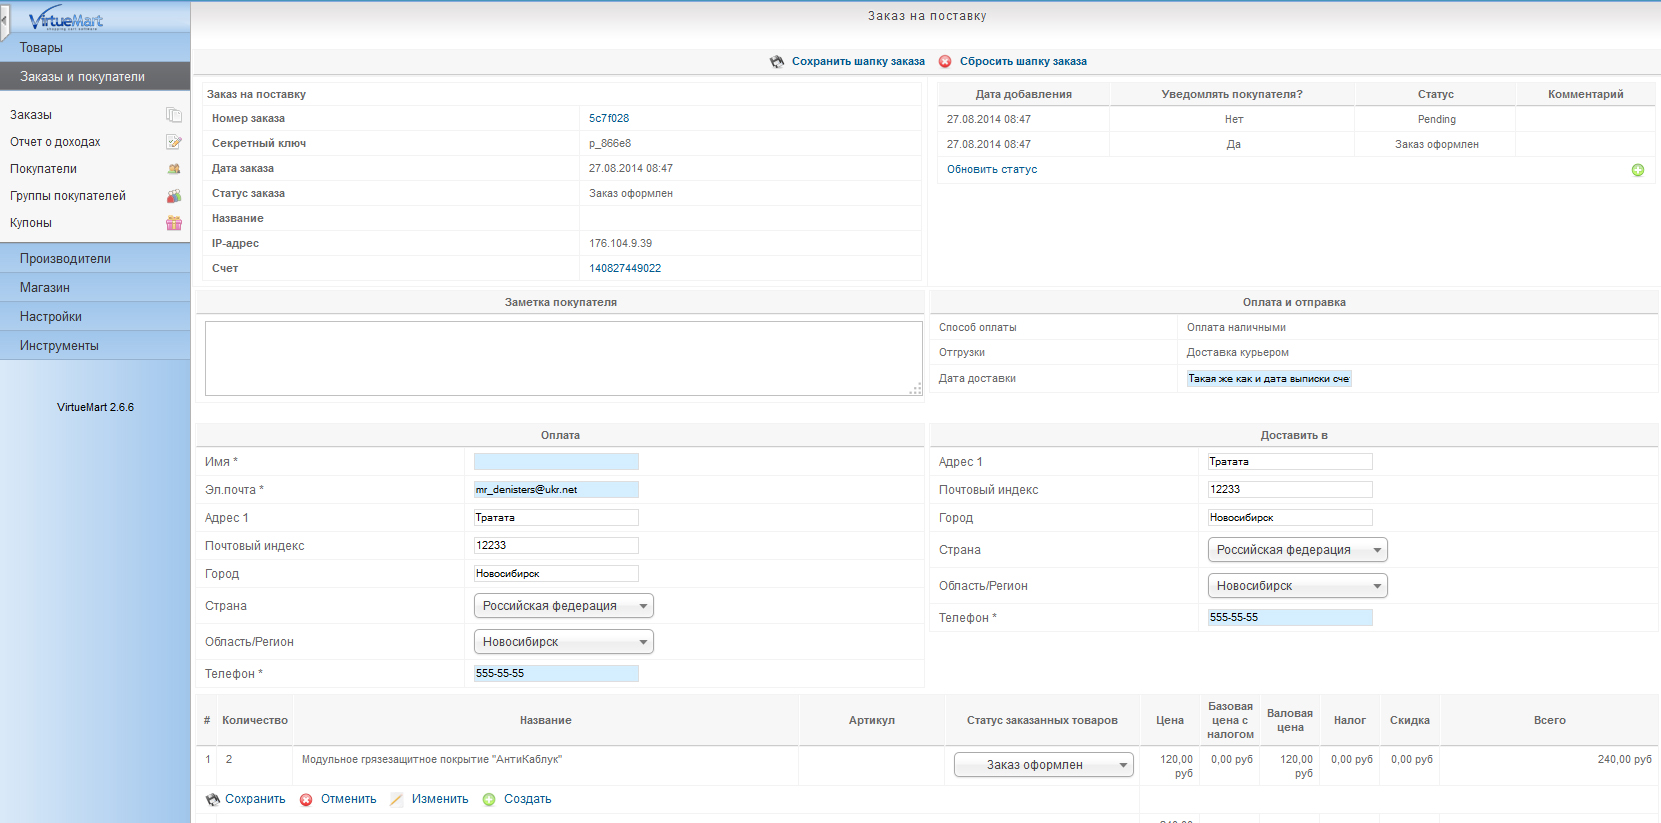Click the save order header icon
Image resolution: width=1661 pixels, height=823 pixels.
pos(777,62)
